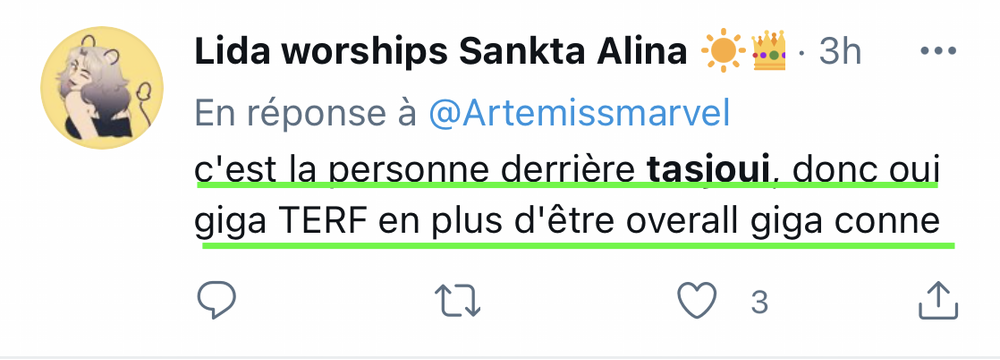Like the tweet with the heart icon
This screenshot has width=1000, height=360.
pos(696,301)
